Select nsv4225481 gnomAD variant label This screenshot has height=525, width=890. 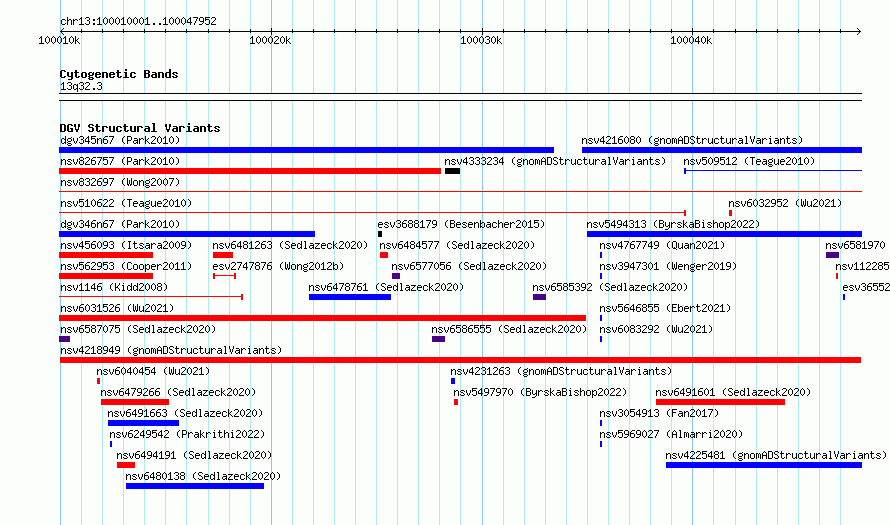click(776, 455)
